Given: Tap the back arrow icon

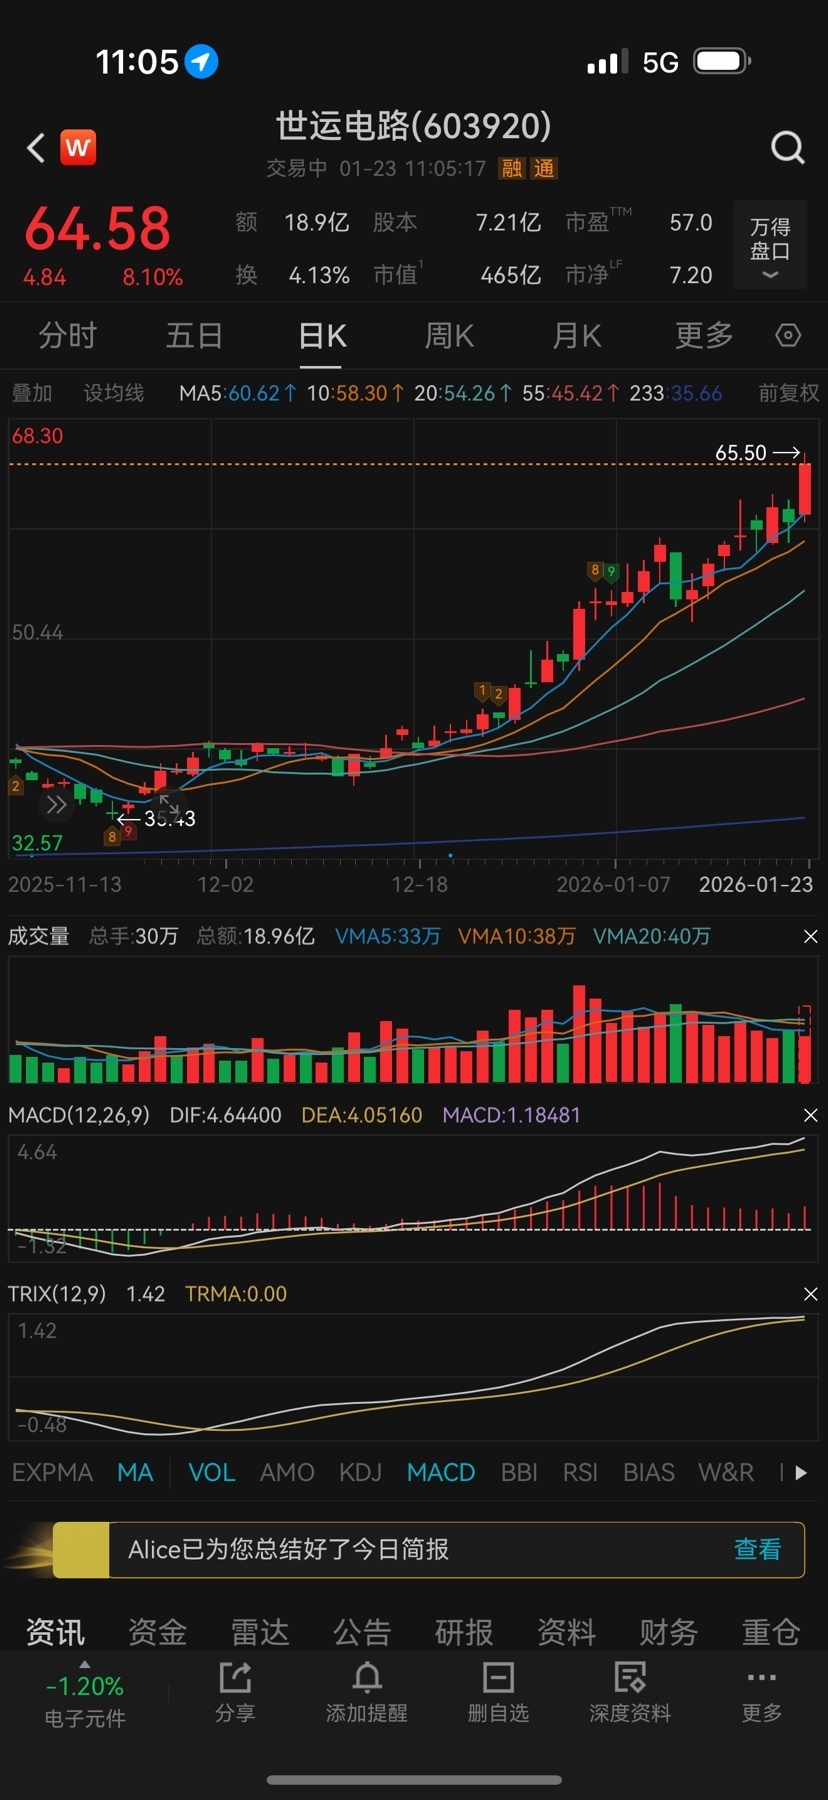Looking at the screenshot, I should pyautogui.click(x=36, y=148).
